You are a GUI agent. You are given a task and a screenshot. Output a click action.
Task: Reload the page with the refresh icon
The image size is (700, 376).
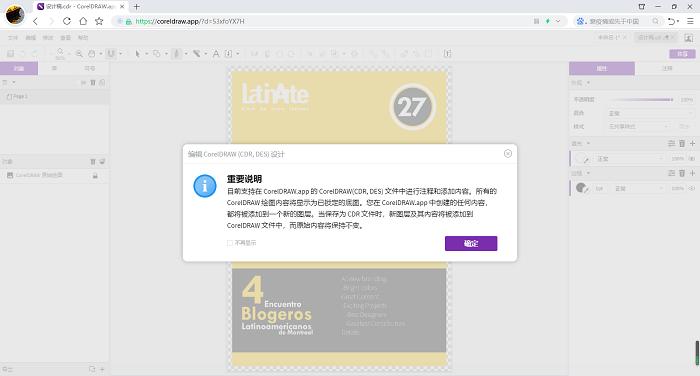[67, 21]
